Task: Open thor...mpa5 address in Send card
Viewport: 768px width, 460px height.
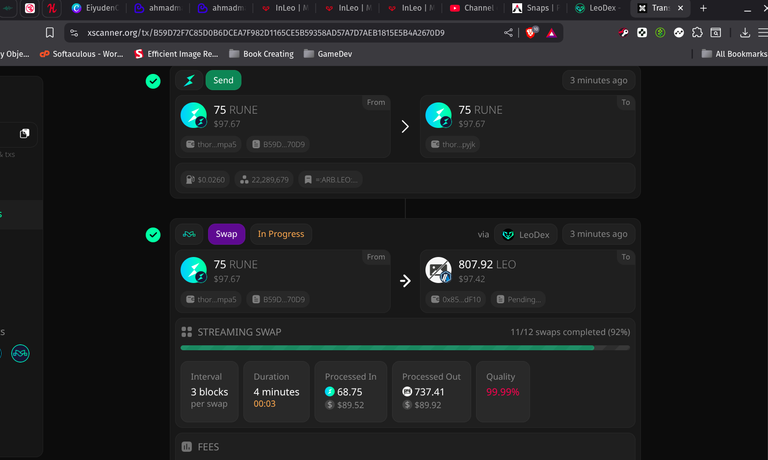Action: [211, 145]
